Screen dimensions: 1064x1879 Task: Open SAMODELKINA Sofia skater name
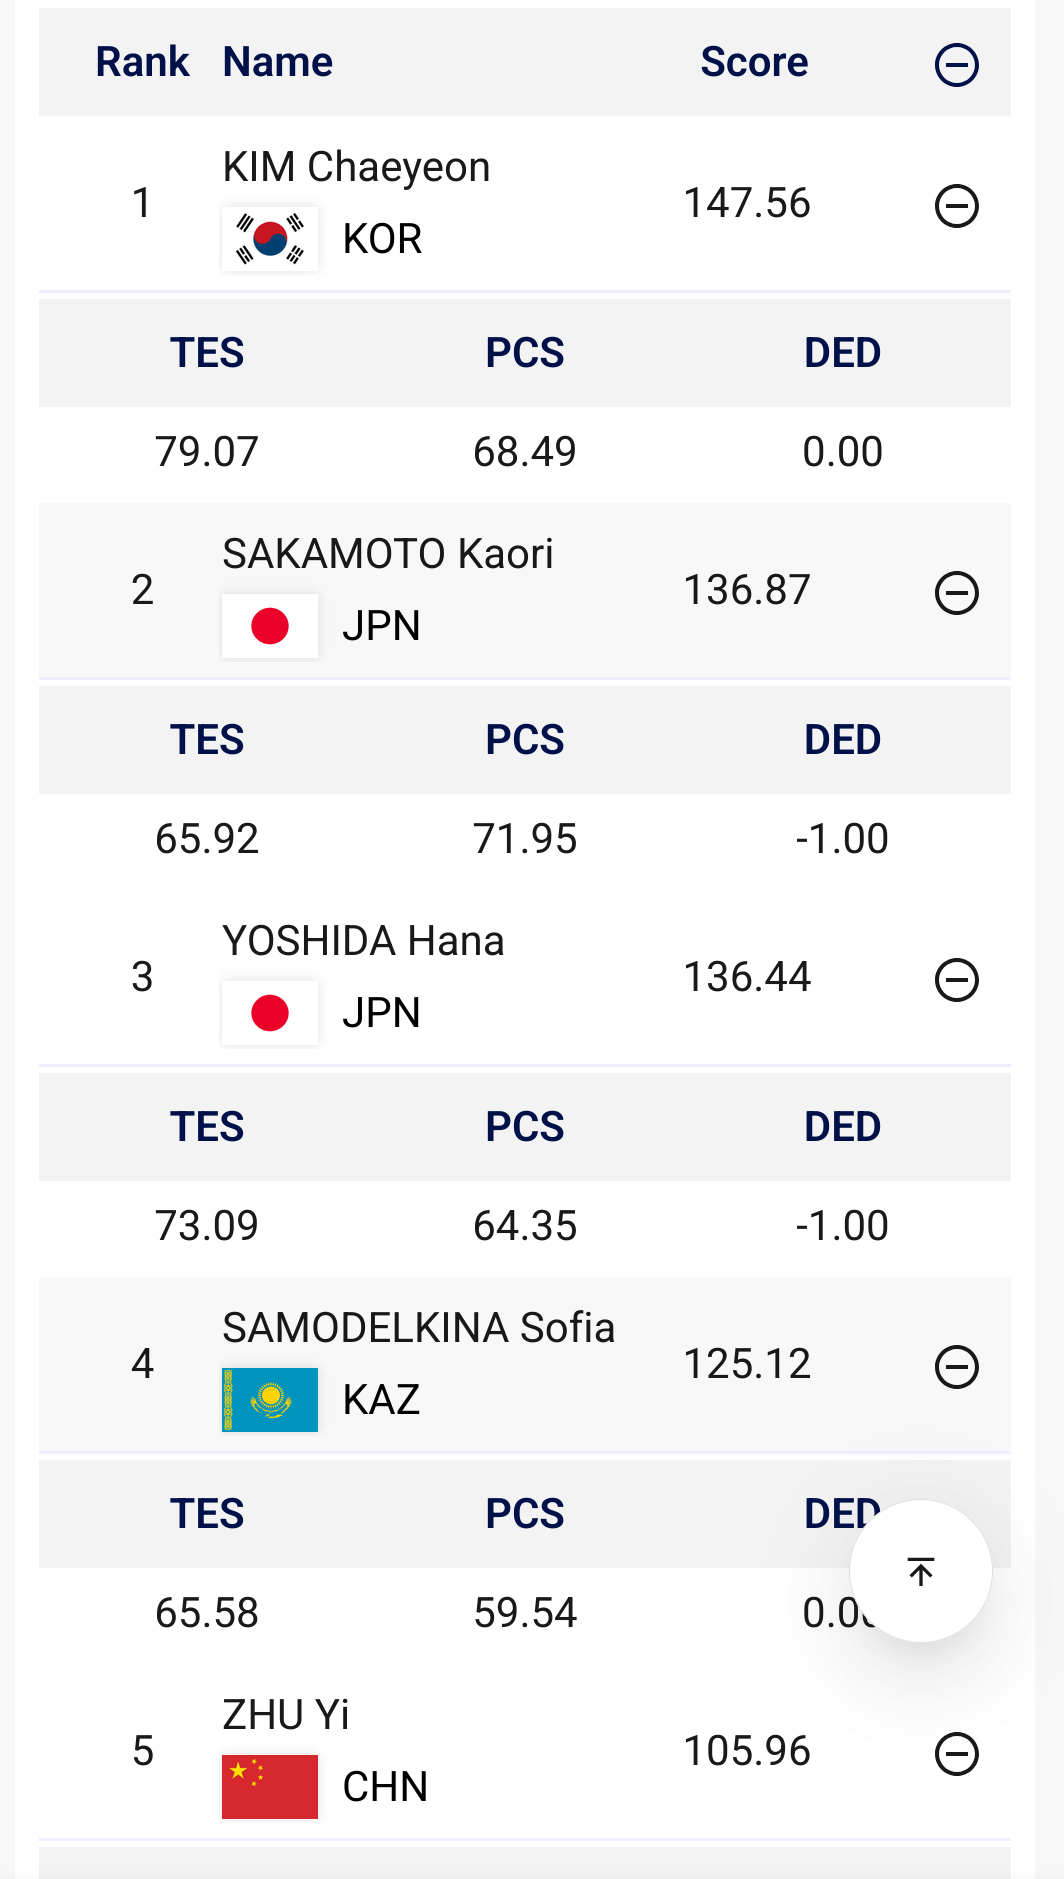coord(418,1328)
